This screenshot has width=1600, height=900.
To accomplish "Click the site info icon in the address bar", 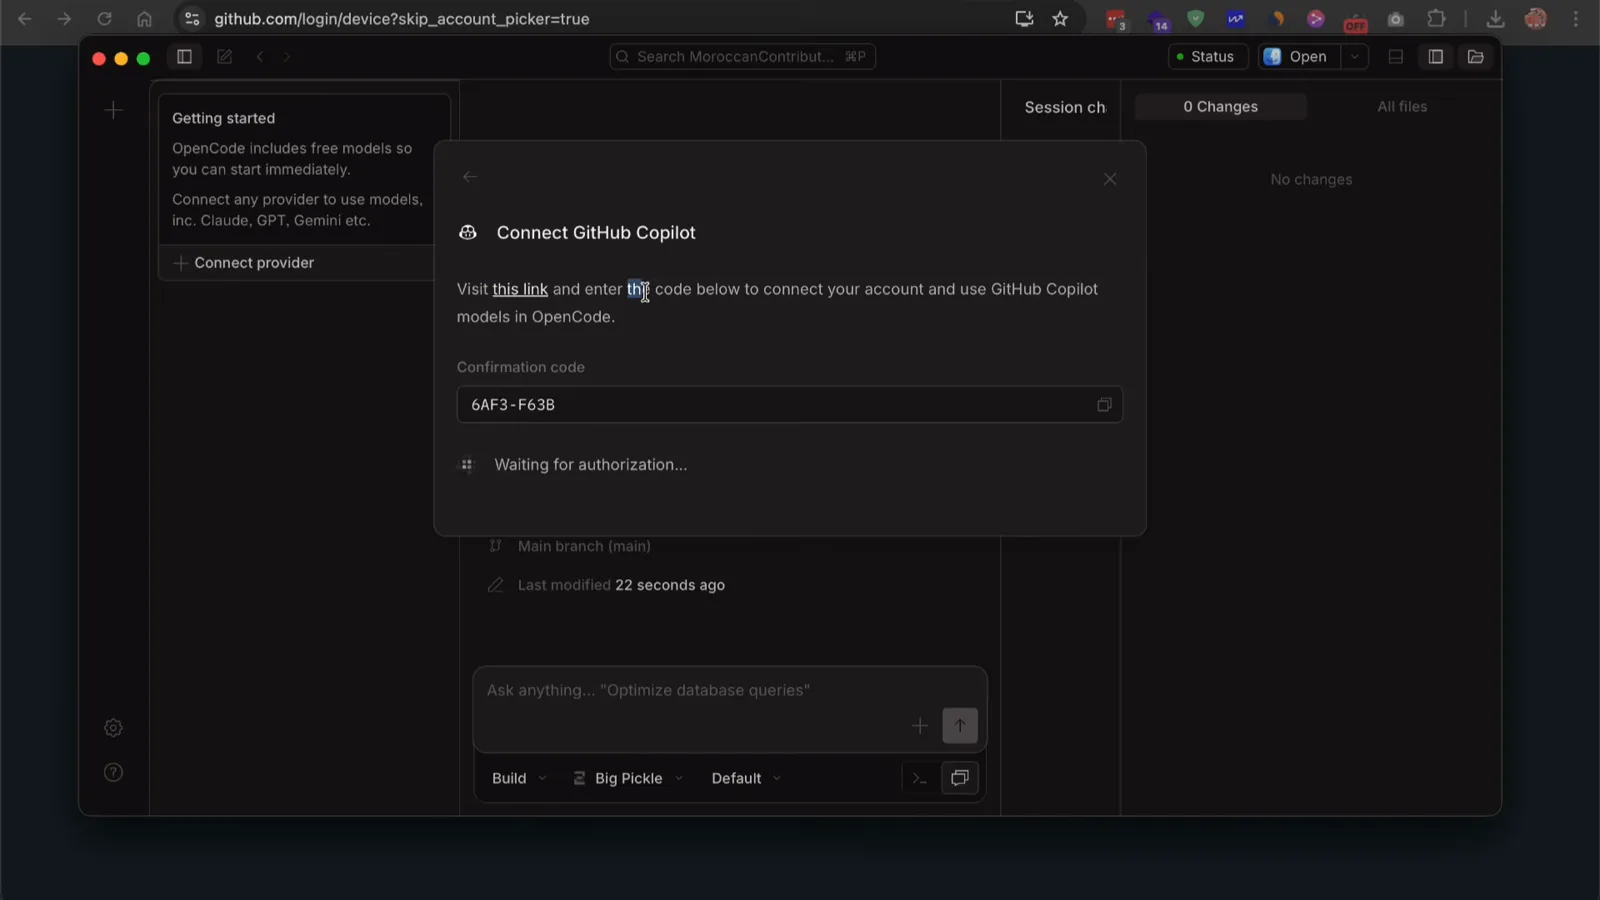I will pos(192,19).
